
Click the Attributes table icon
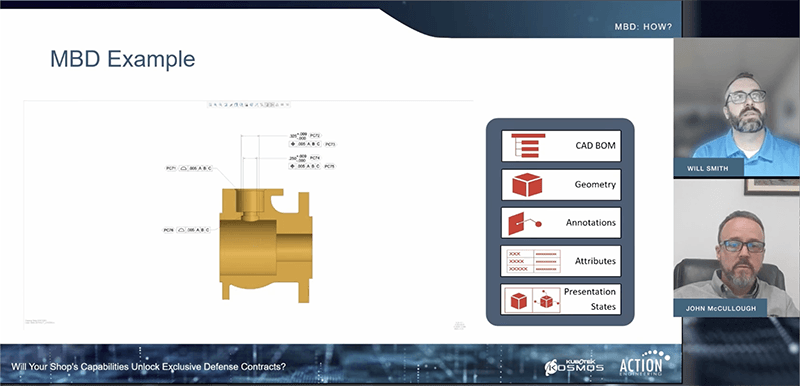click(x=533, y=261)
